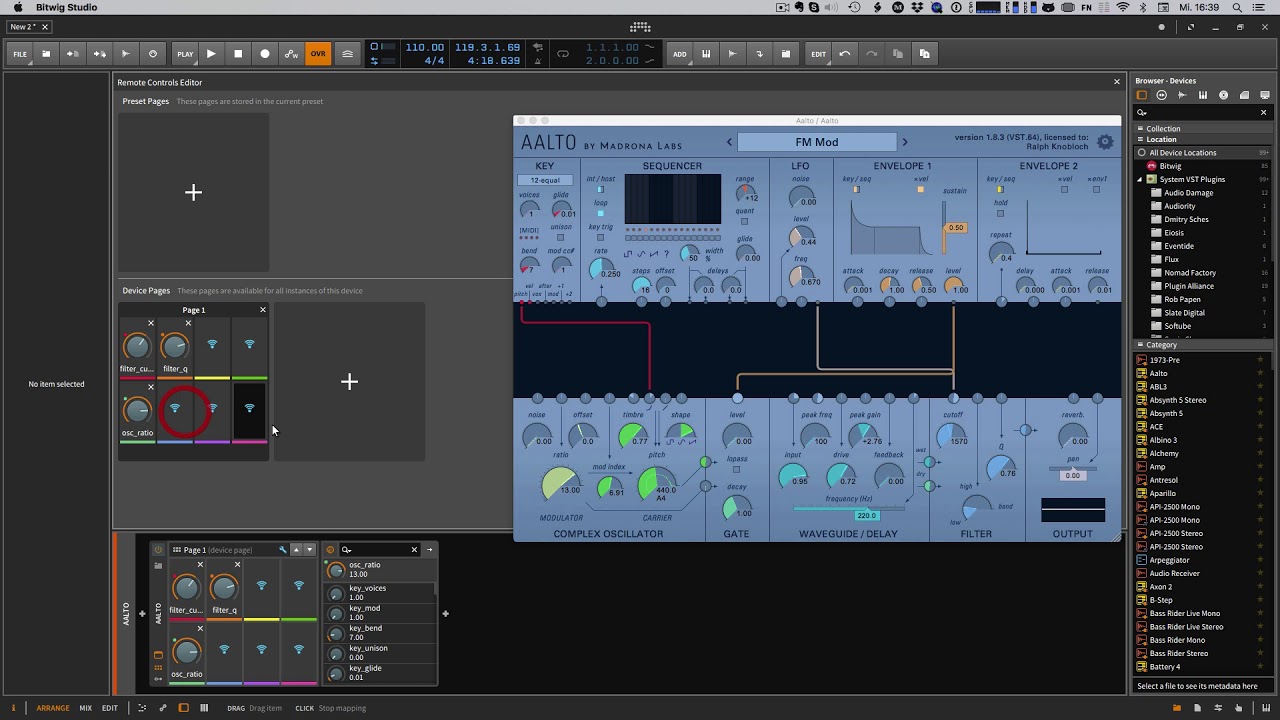Viewport: 1280px width, 720px height.
Task: Undo with the curved back arrow
Action: tap(845, 54)
